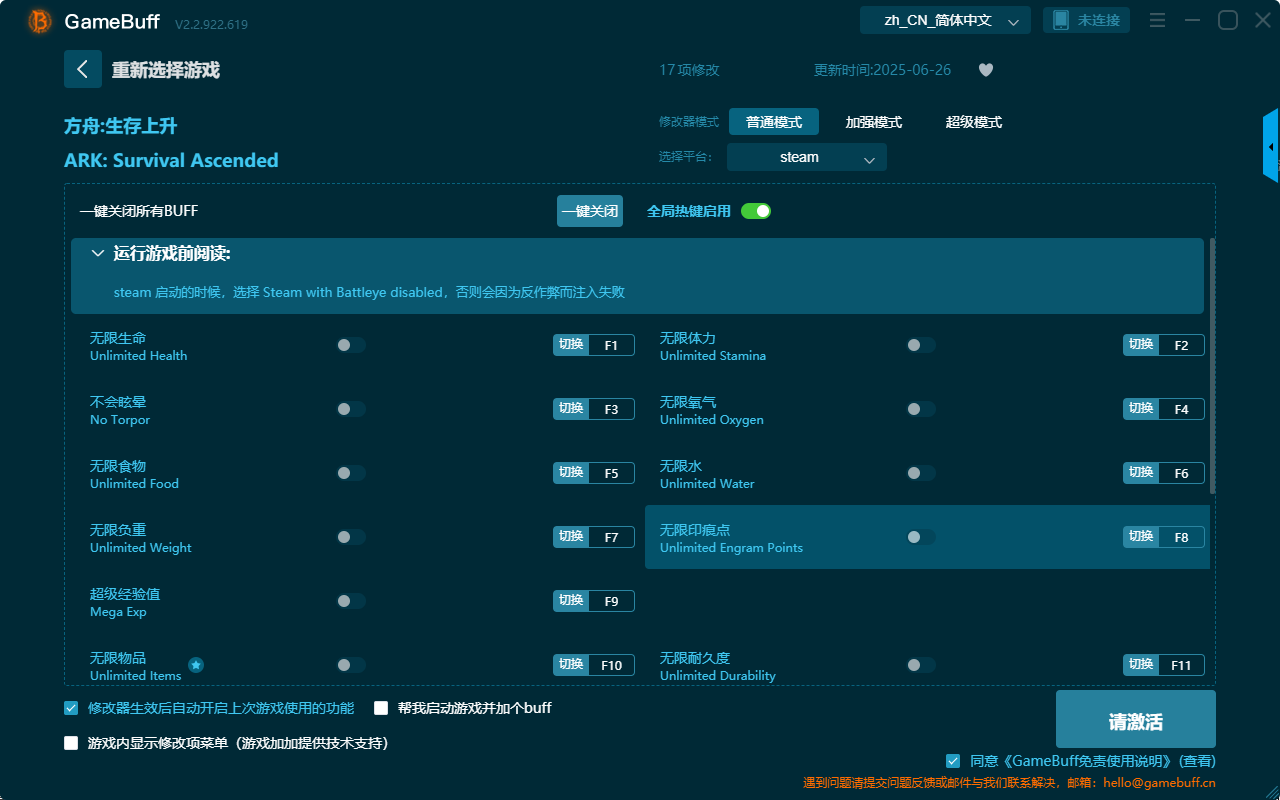Switch on Unlimited Engram Points toggle

point(921,537)
